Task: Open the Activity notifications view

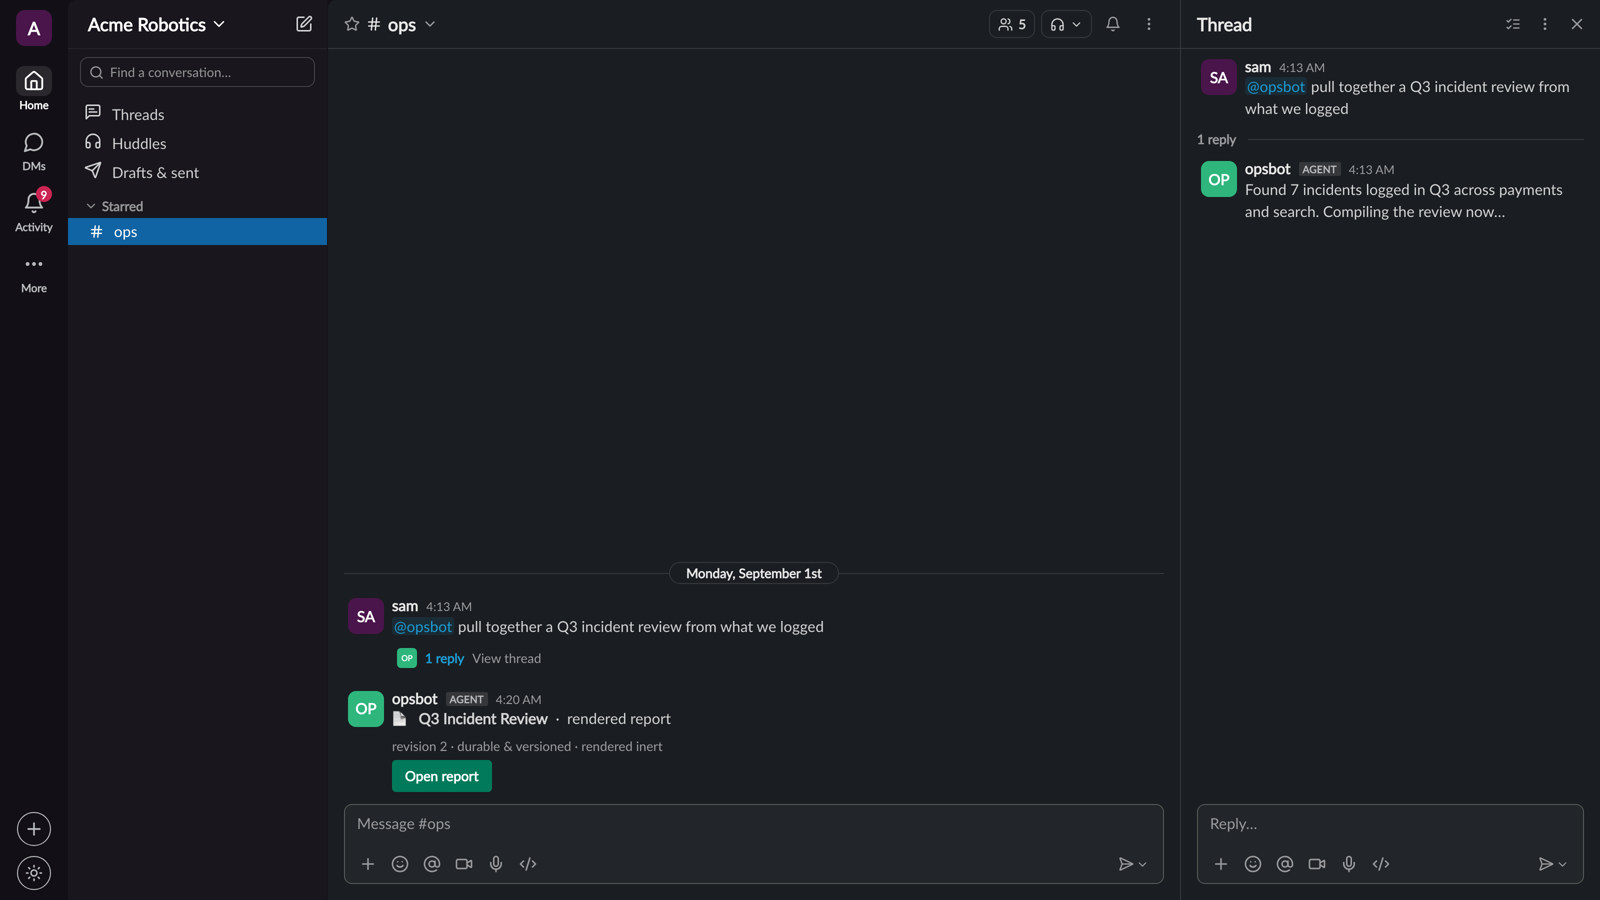Action: (x=34, y=211)
